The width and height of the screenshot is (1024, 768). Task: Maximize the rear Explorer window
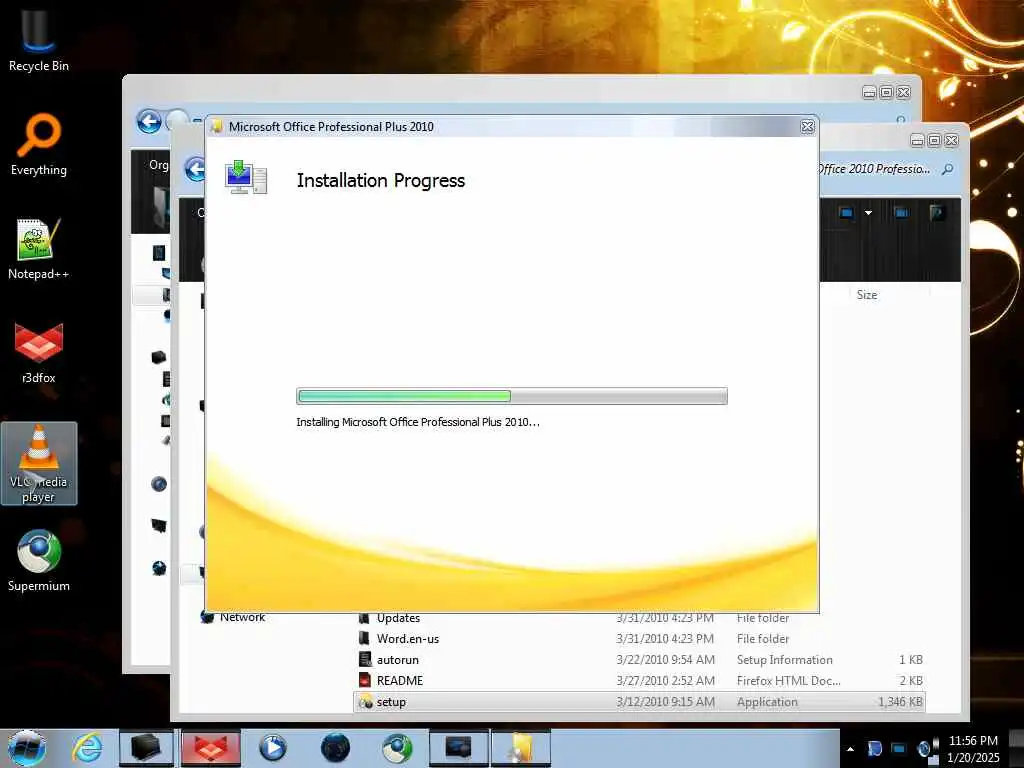click(886, 93)
